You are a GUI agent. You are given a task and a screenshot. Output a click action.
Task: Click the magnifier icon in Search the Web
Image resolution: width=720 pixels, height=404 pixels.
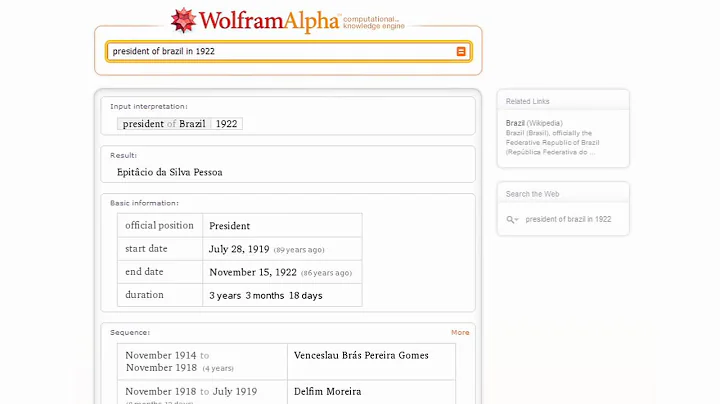click(512, 219)
